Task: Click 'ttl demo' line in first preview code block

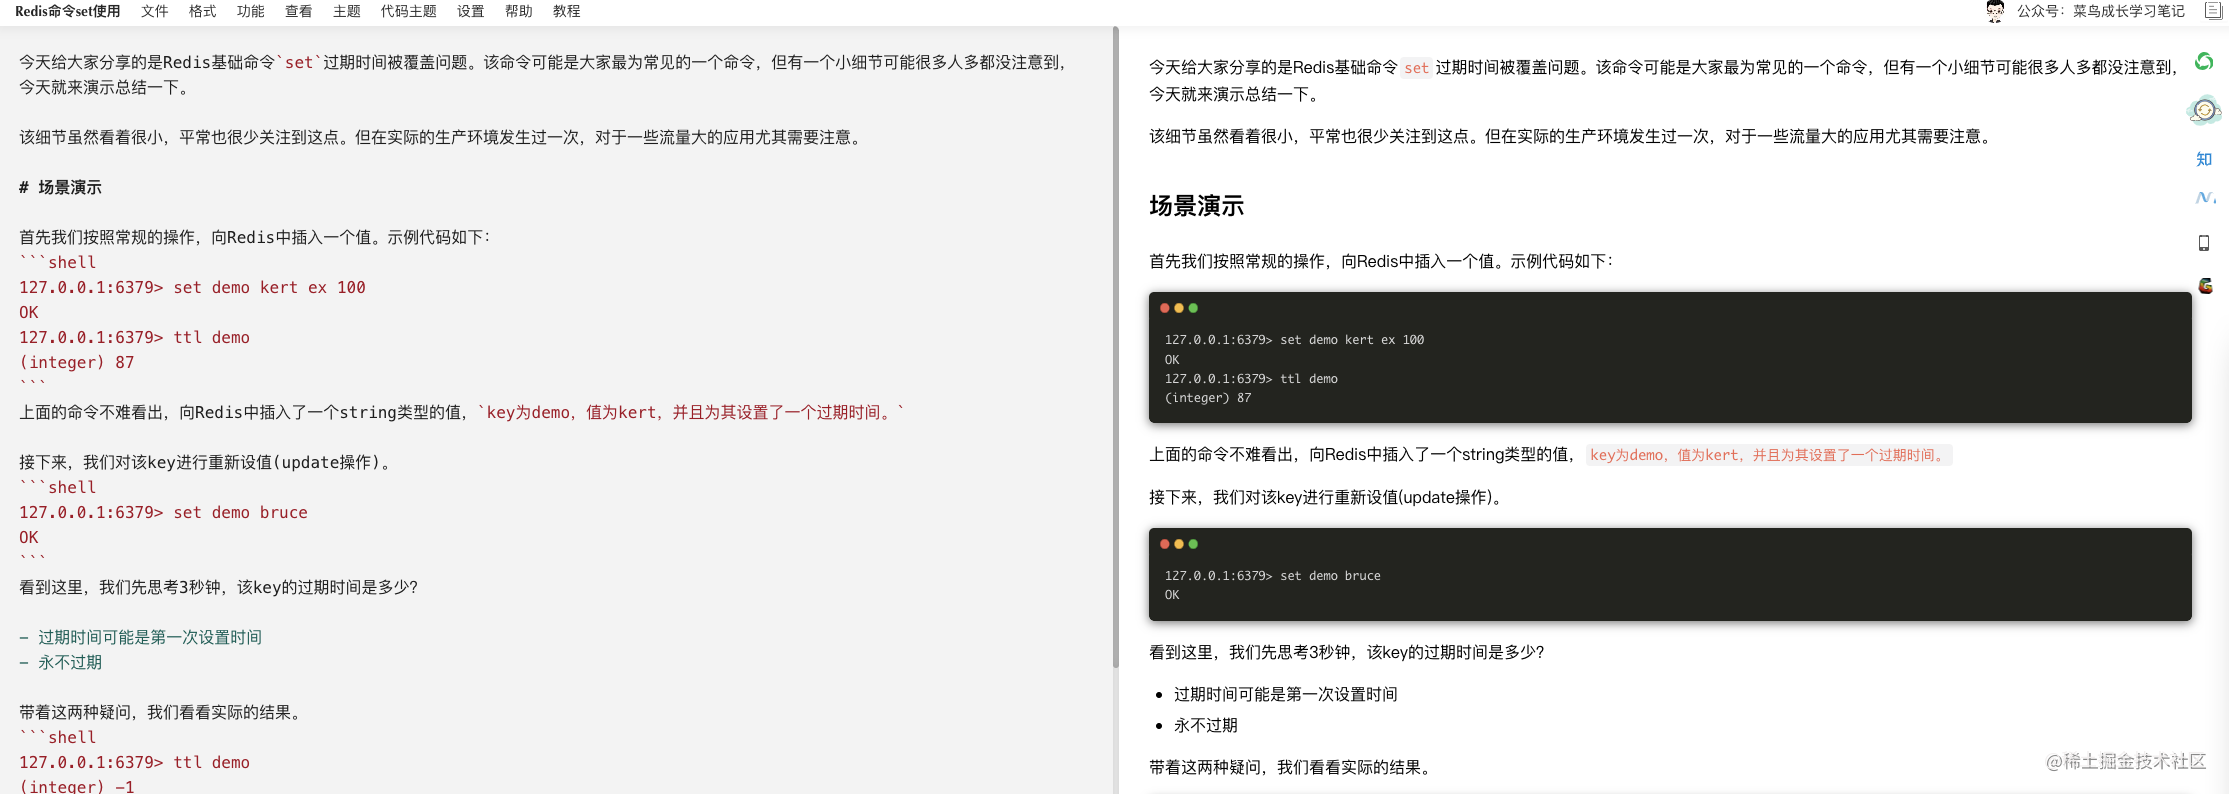Action: (1251, 379)
